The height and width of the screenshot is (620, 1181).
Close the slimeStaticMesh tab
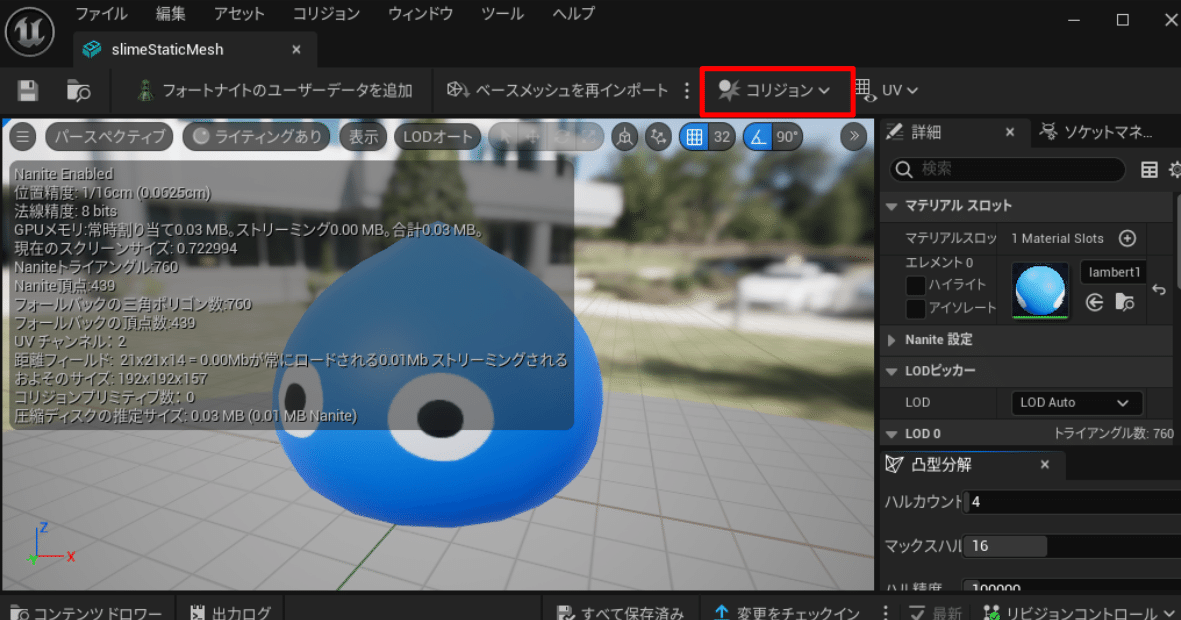(296, 50)
